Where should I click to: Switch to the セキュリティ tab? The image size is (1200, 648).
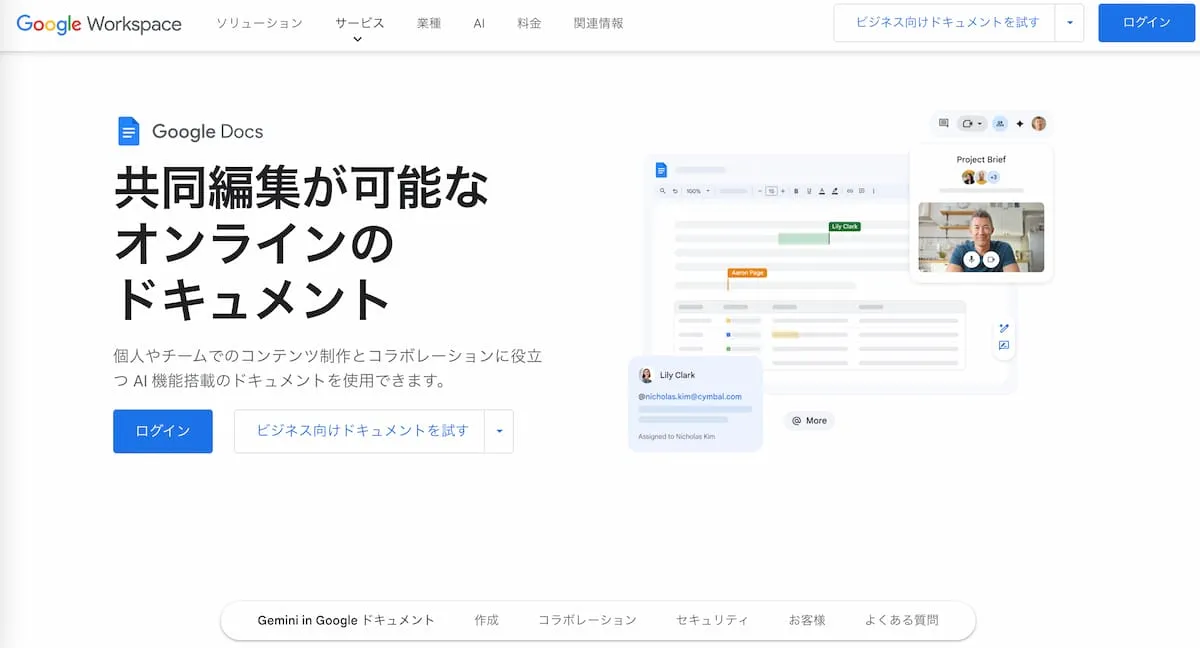[x=711, y=620]
